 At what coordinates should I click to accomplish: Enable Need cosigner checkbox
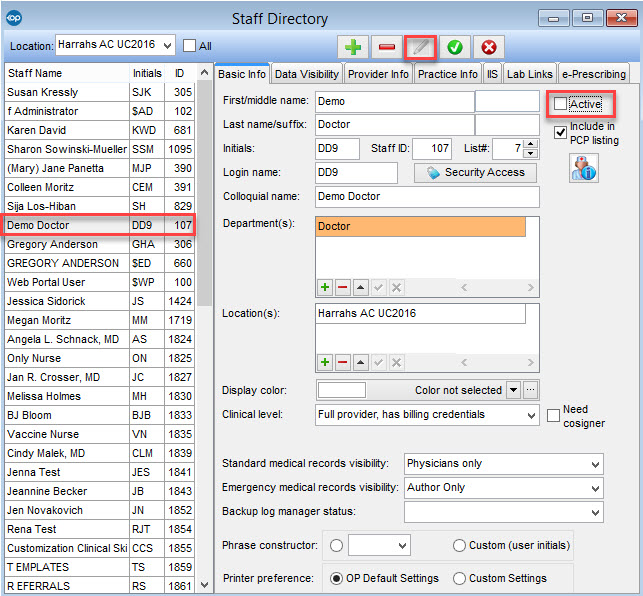(x=553, y=416)
